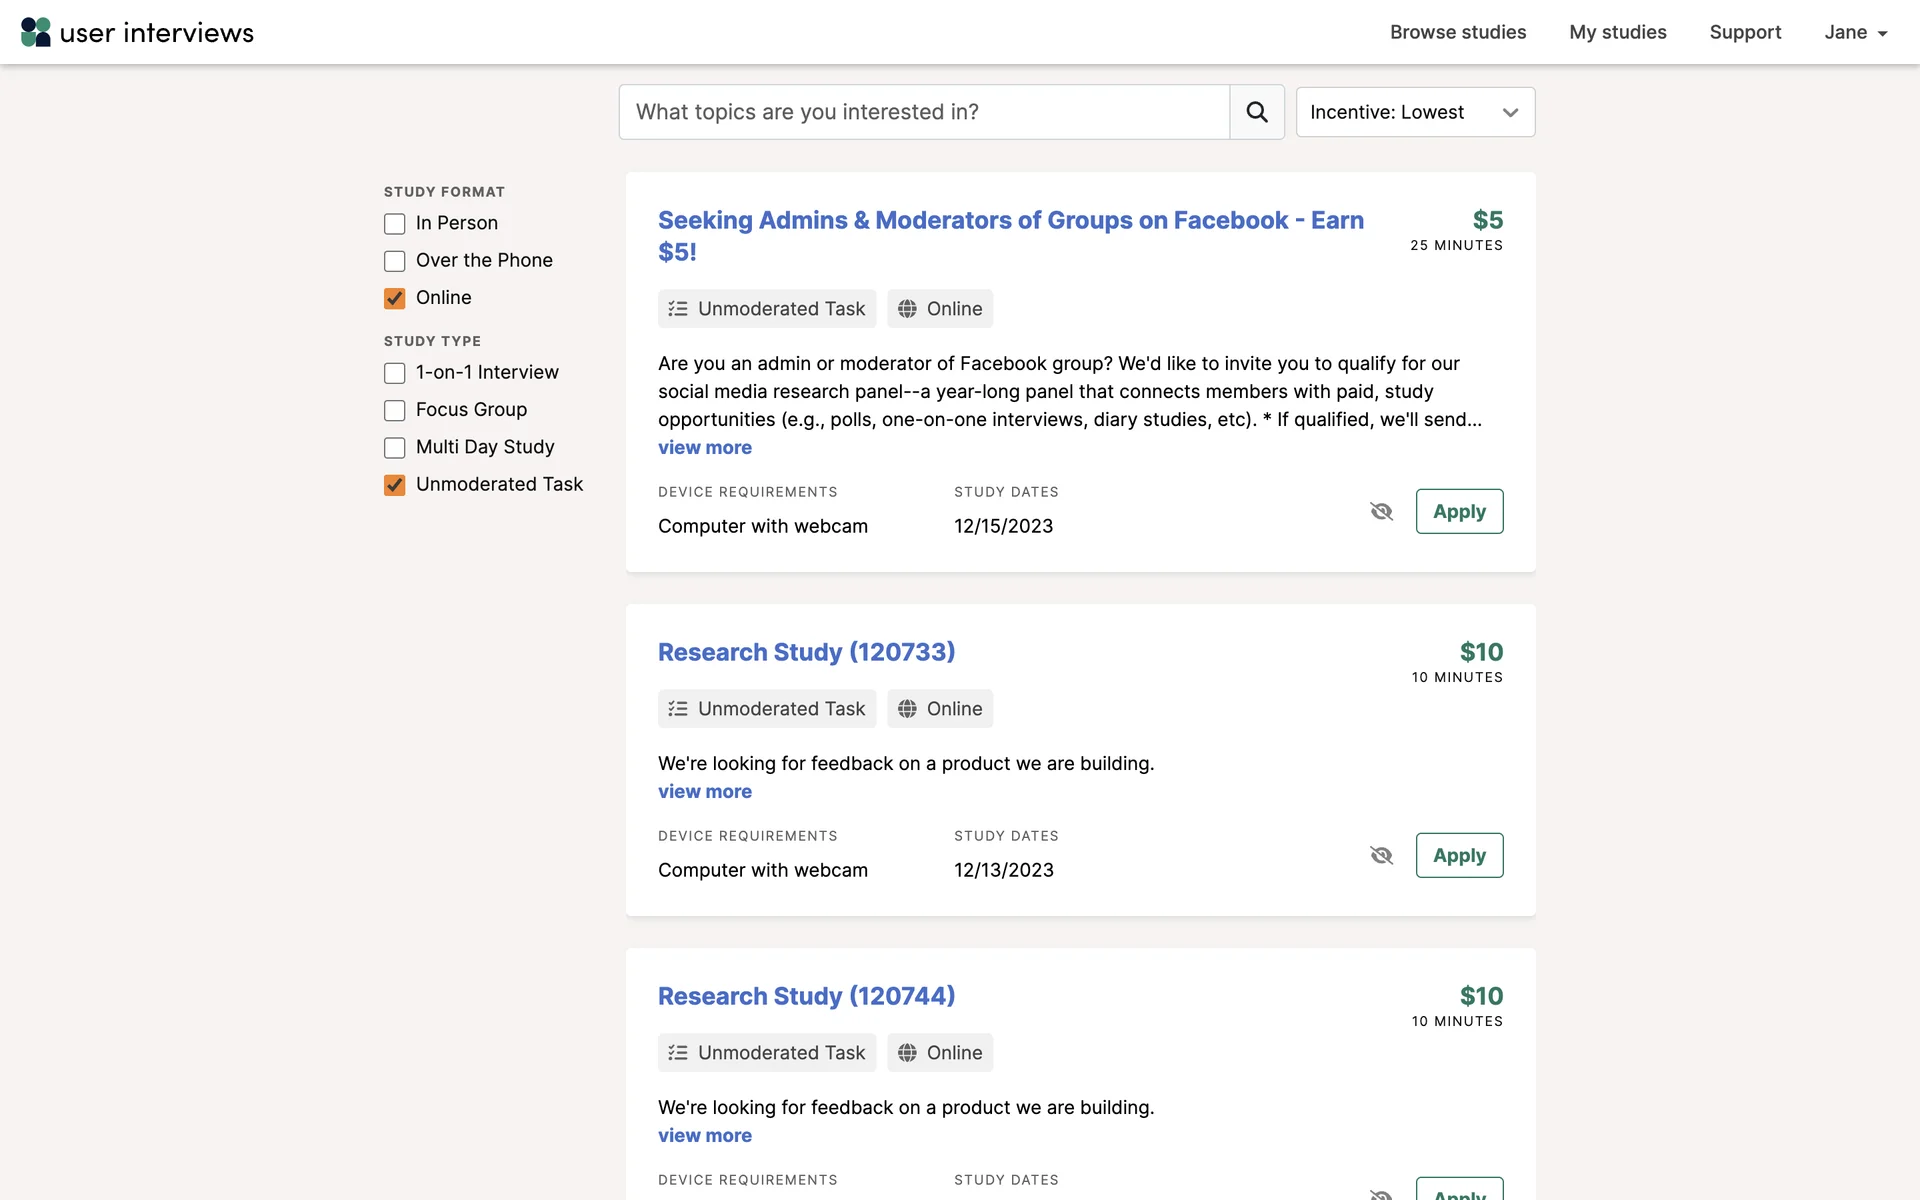This screenshot has height=1200, width=1920.
Task: Open the Incentive: Lowest sort dropdown
Action: click(1415, 112)
